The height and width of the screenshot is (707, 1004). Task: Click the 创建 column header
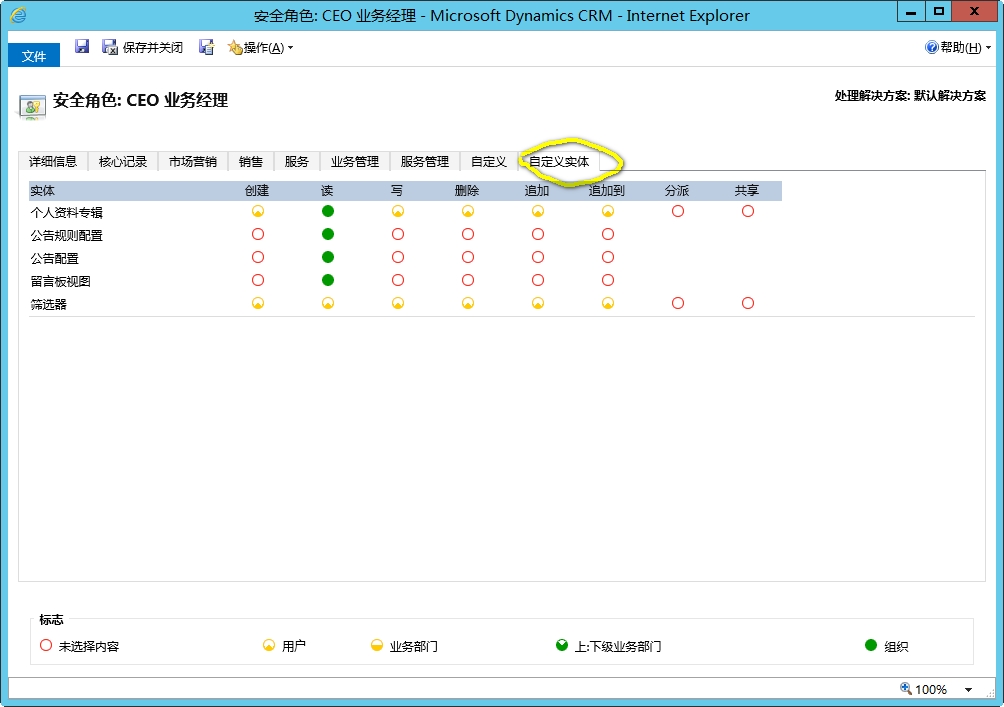257,191
